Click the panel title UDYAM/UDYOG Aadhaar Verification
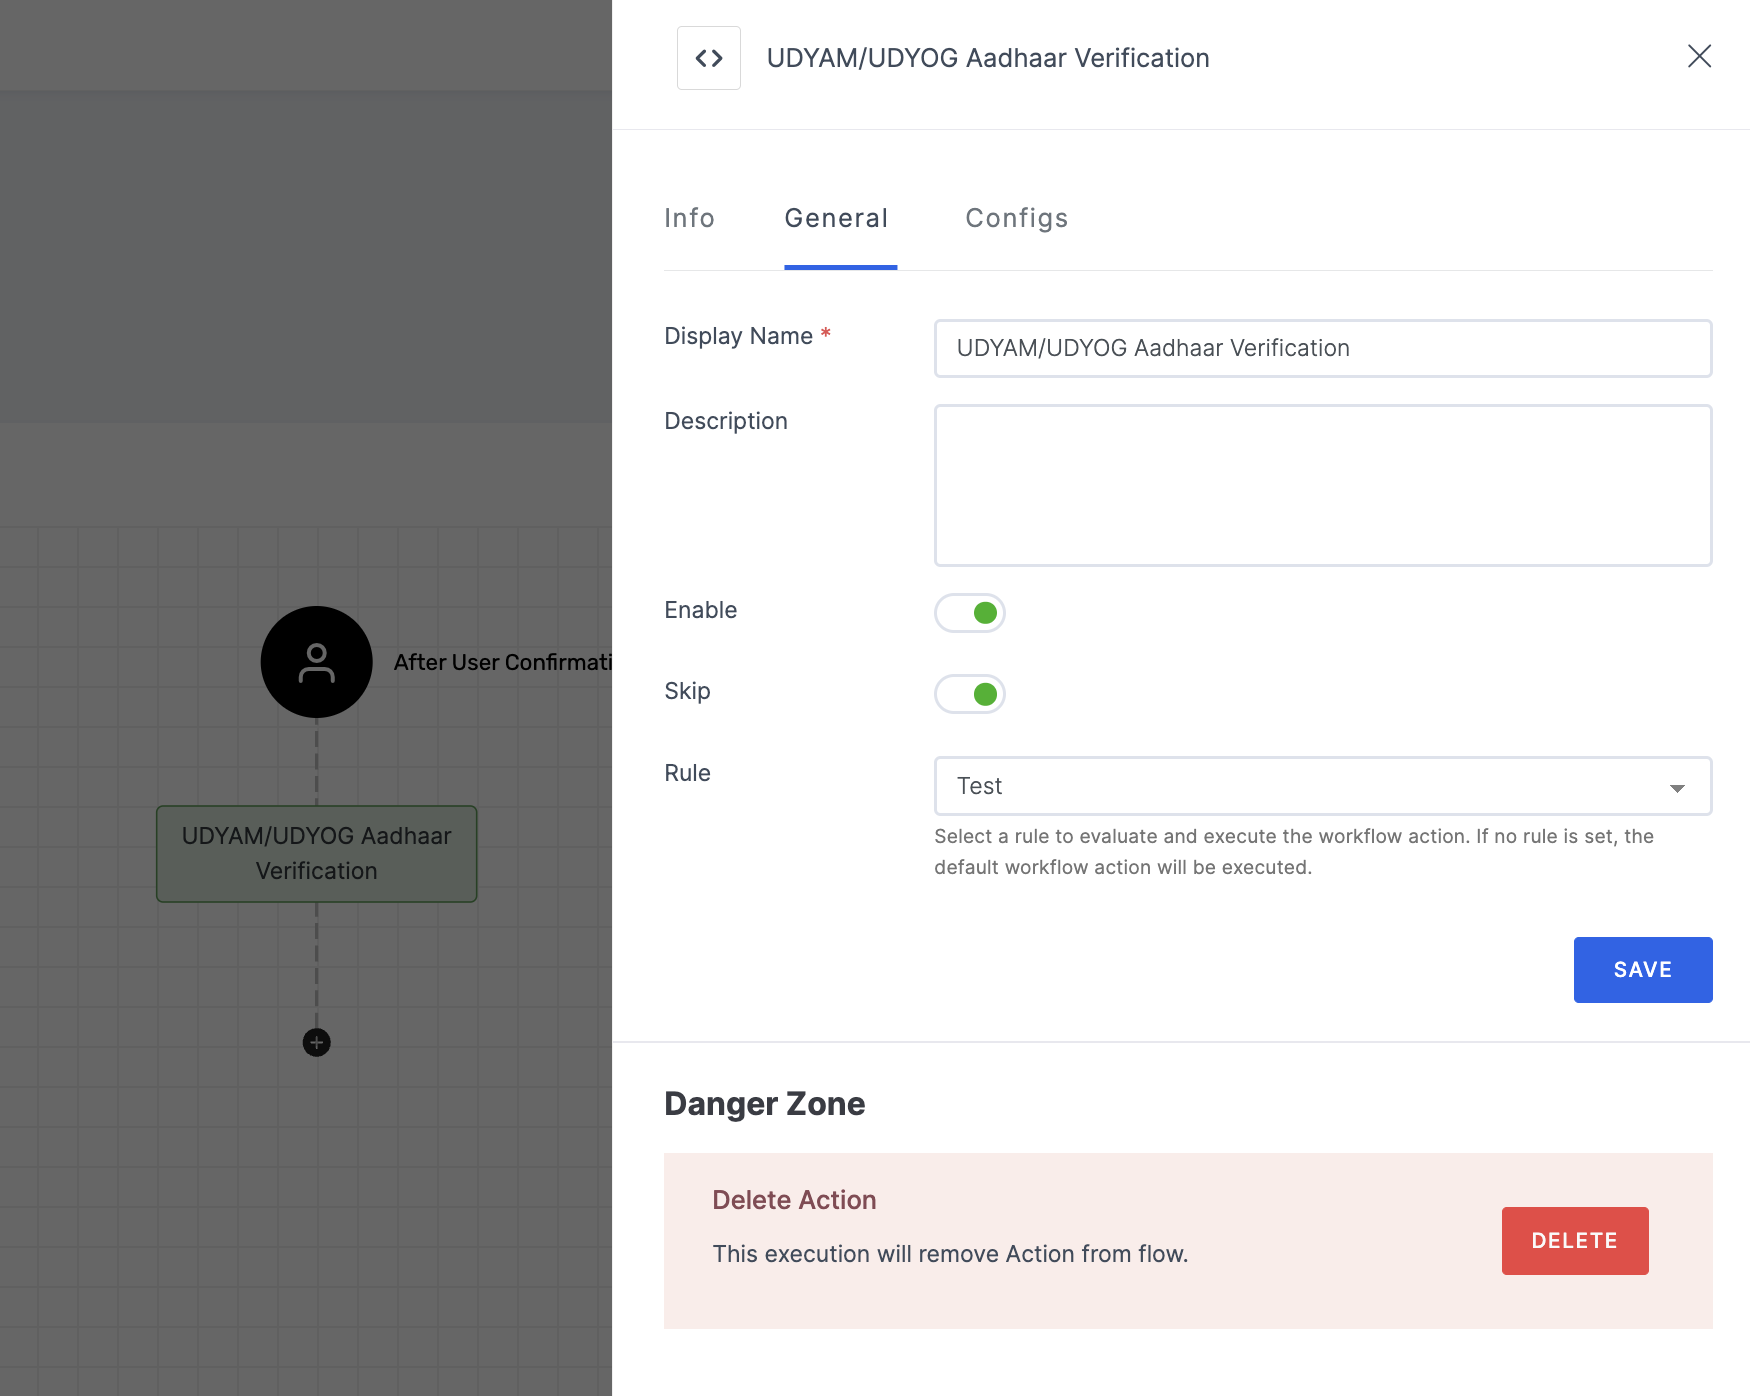 988,58
